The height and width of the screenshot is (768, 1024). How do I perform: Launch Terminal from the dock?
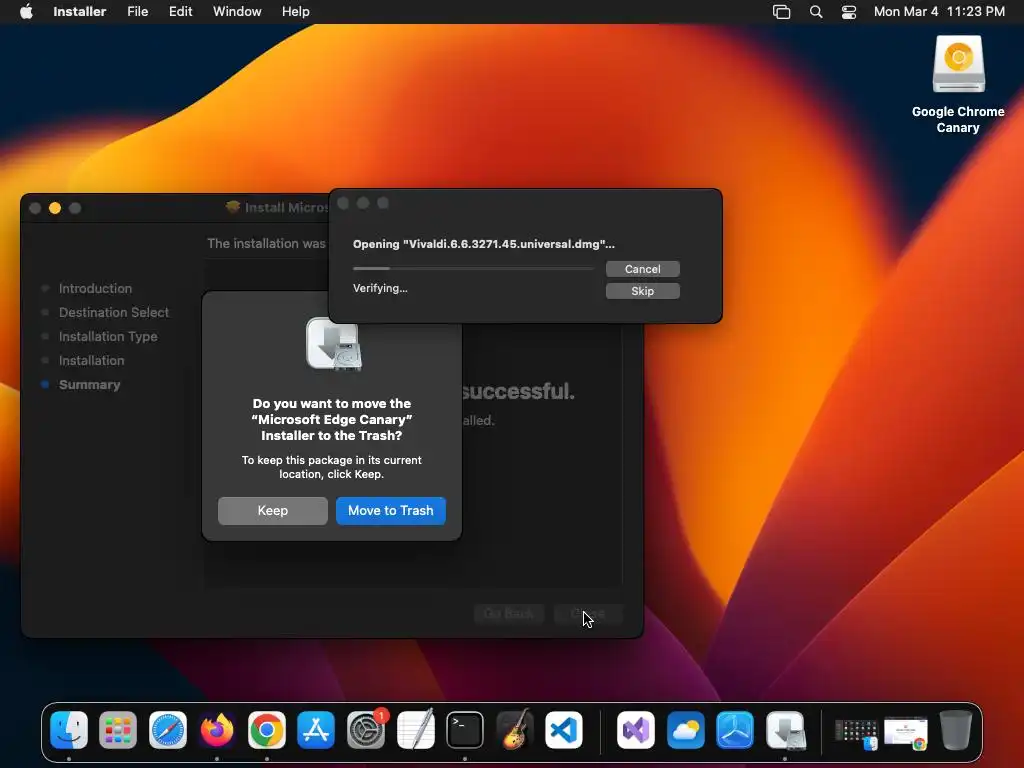(465, 729)
